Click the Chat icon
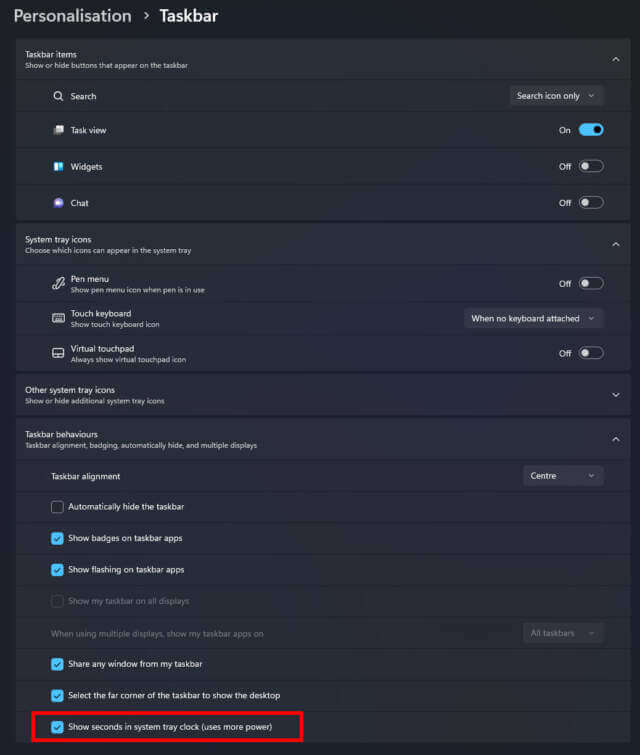This screenshot has height=755, width=640. click(x=58, y=203)
